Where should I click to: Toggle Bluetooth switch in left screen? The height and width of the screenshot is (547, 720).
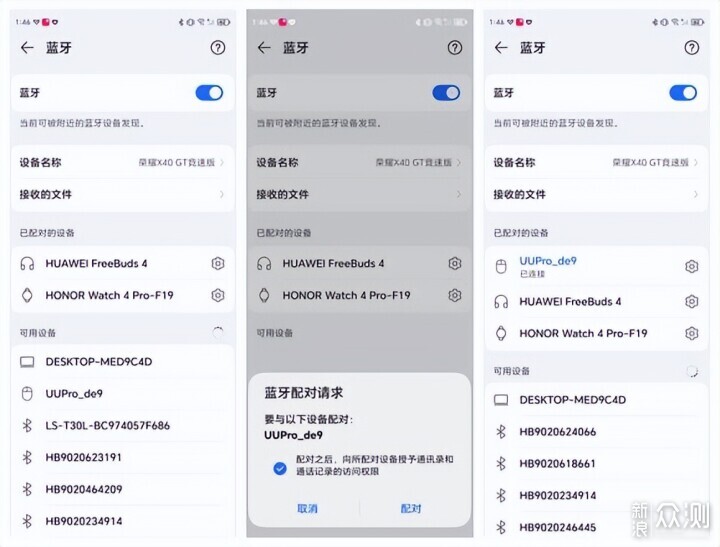pyautogui.click(x=209, y=93)
